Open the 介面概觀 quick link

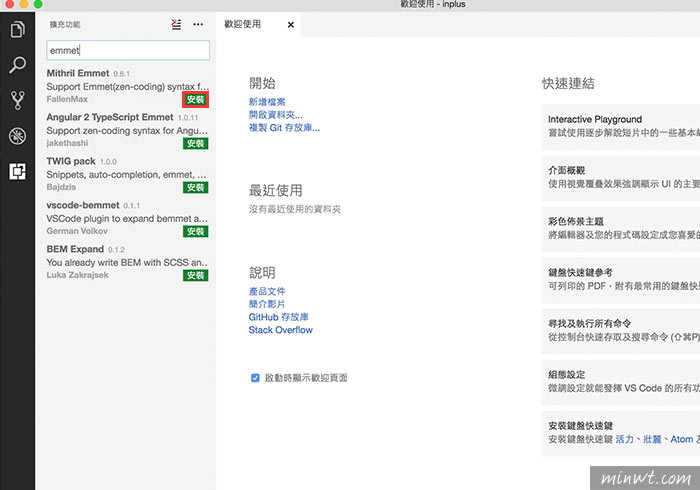point(621,178)
